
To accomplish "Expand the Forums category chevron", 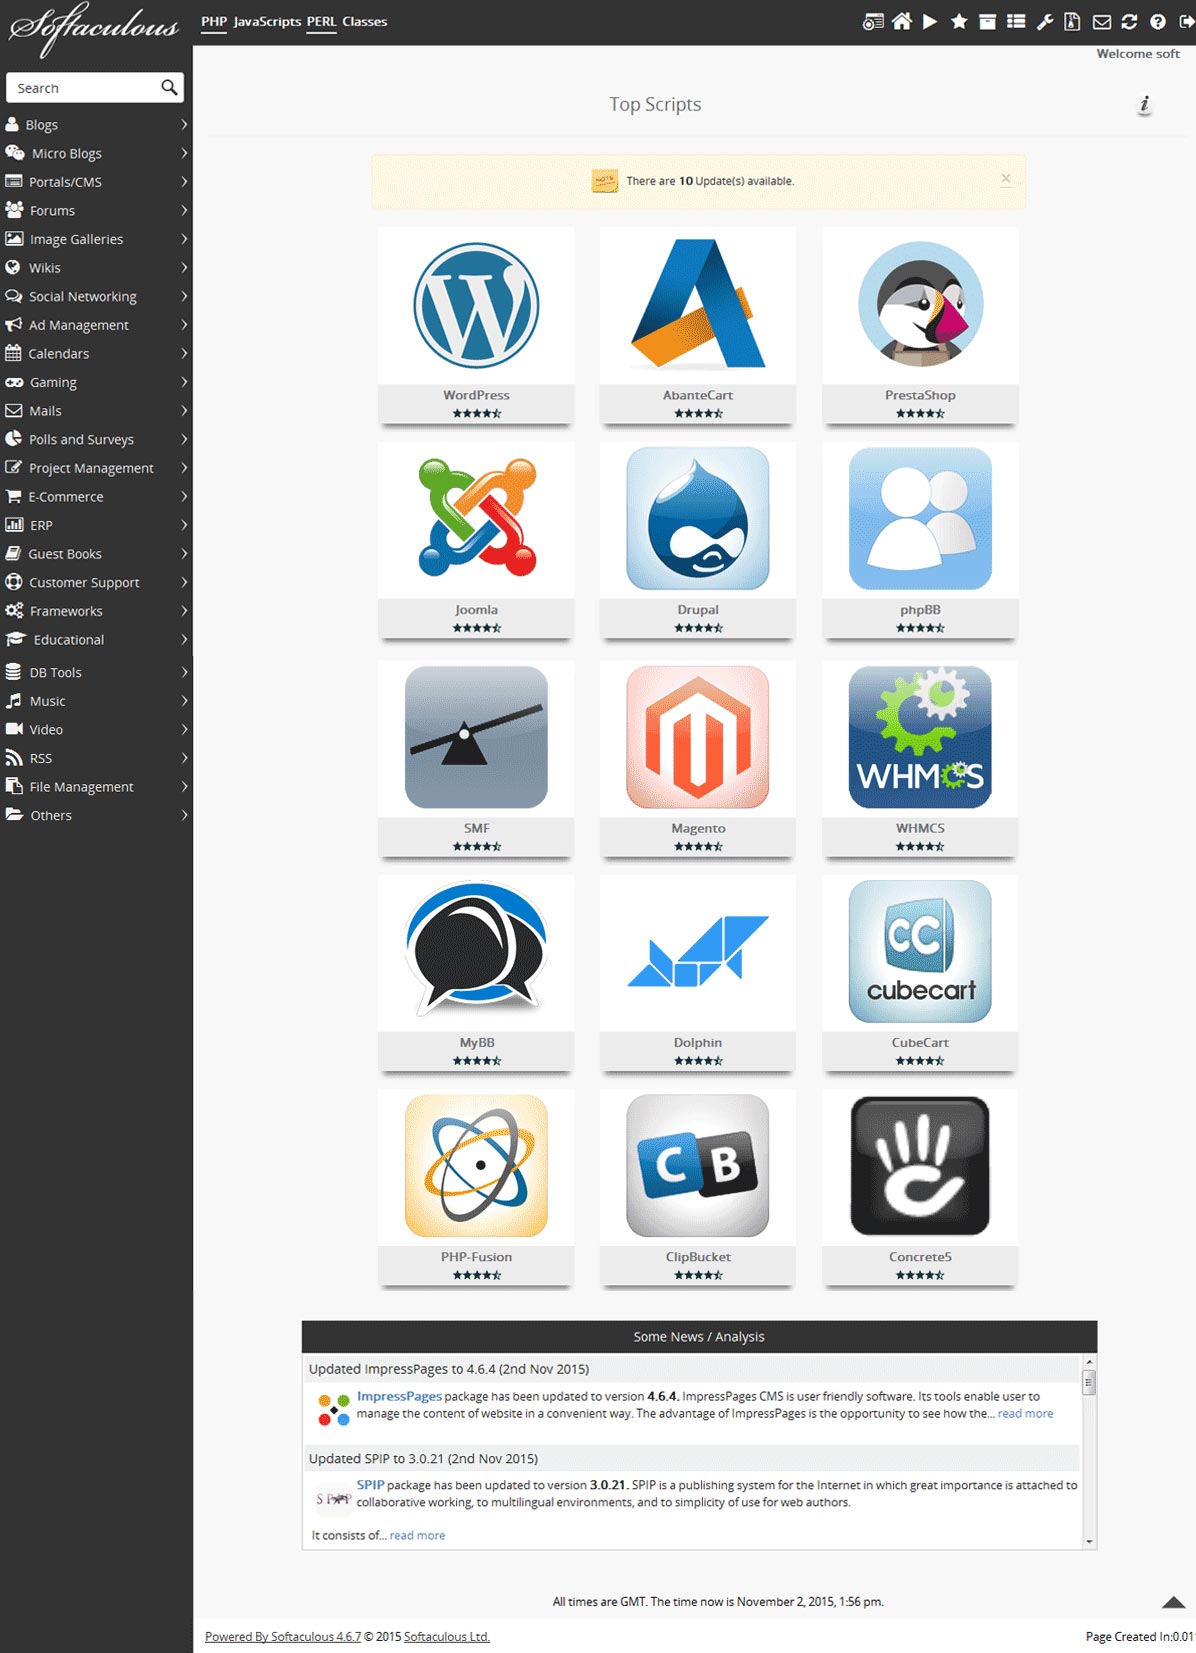I will coord(184,210).
